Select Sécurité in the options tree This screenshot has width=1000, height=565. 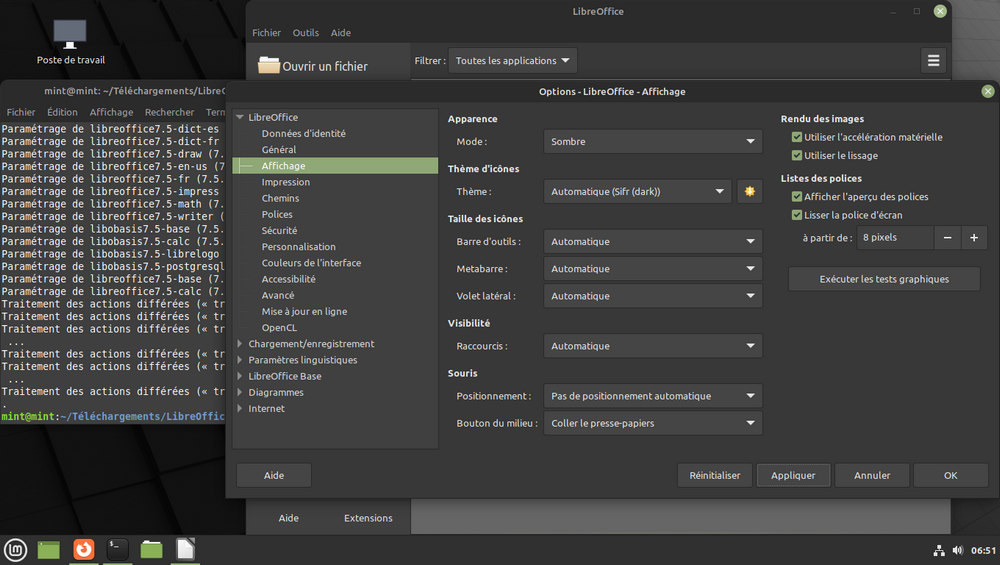click(x=279, y=231)
